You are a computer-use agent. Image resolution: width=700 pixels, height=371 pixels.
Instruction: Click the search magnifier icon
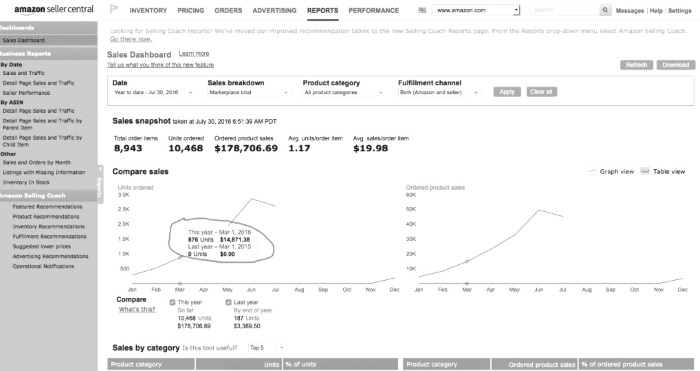605,10
